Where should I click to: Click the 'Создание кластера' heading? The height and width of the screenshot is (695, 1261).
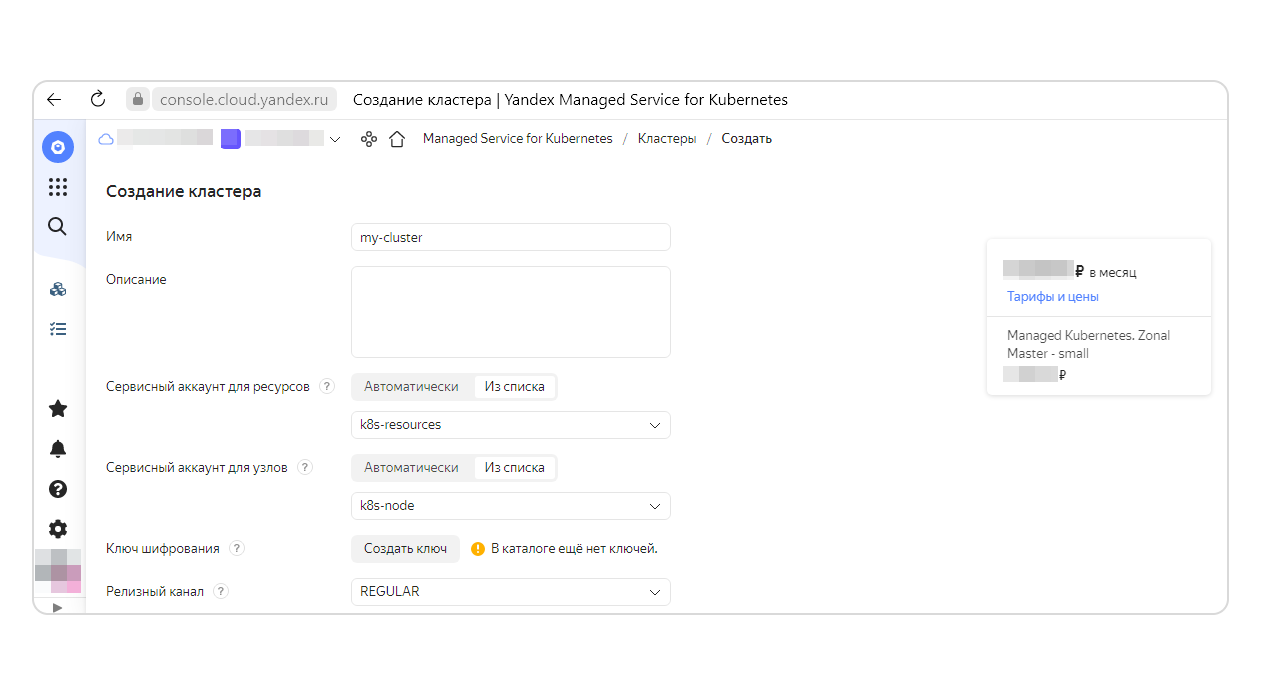pos(184,191)
